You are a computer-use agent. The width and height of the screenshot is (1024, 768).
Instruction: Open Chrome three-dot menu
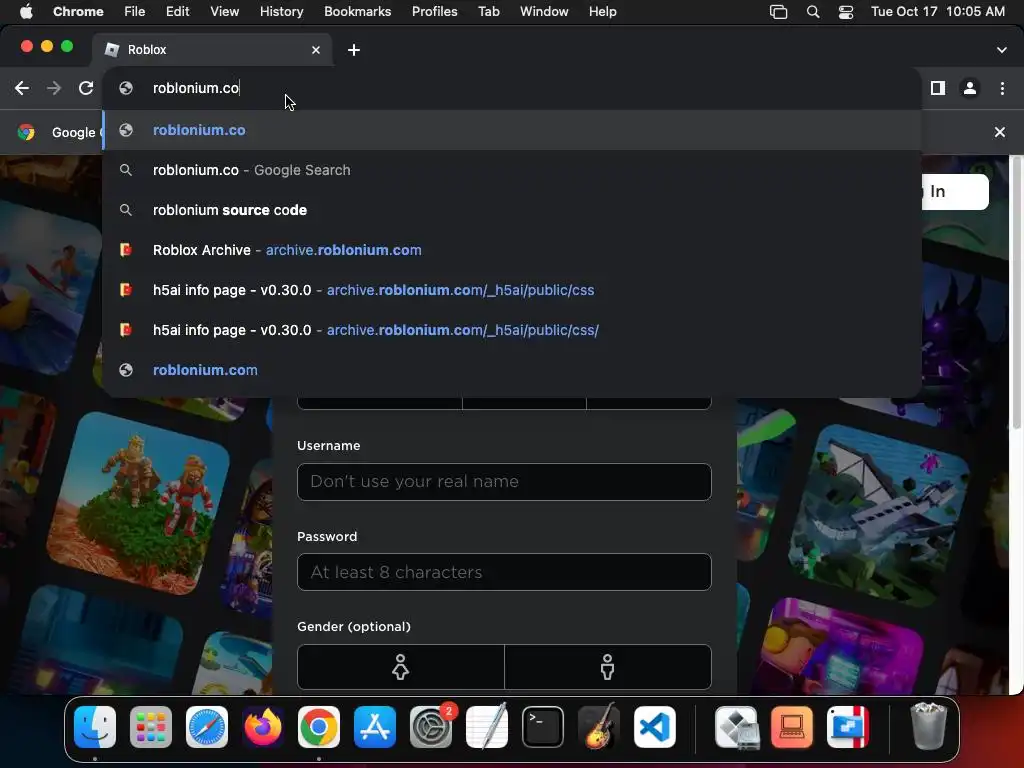(1002, 88)
